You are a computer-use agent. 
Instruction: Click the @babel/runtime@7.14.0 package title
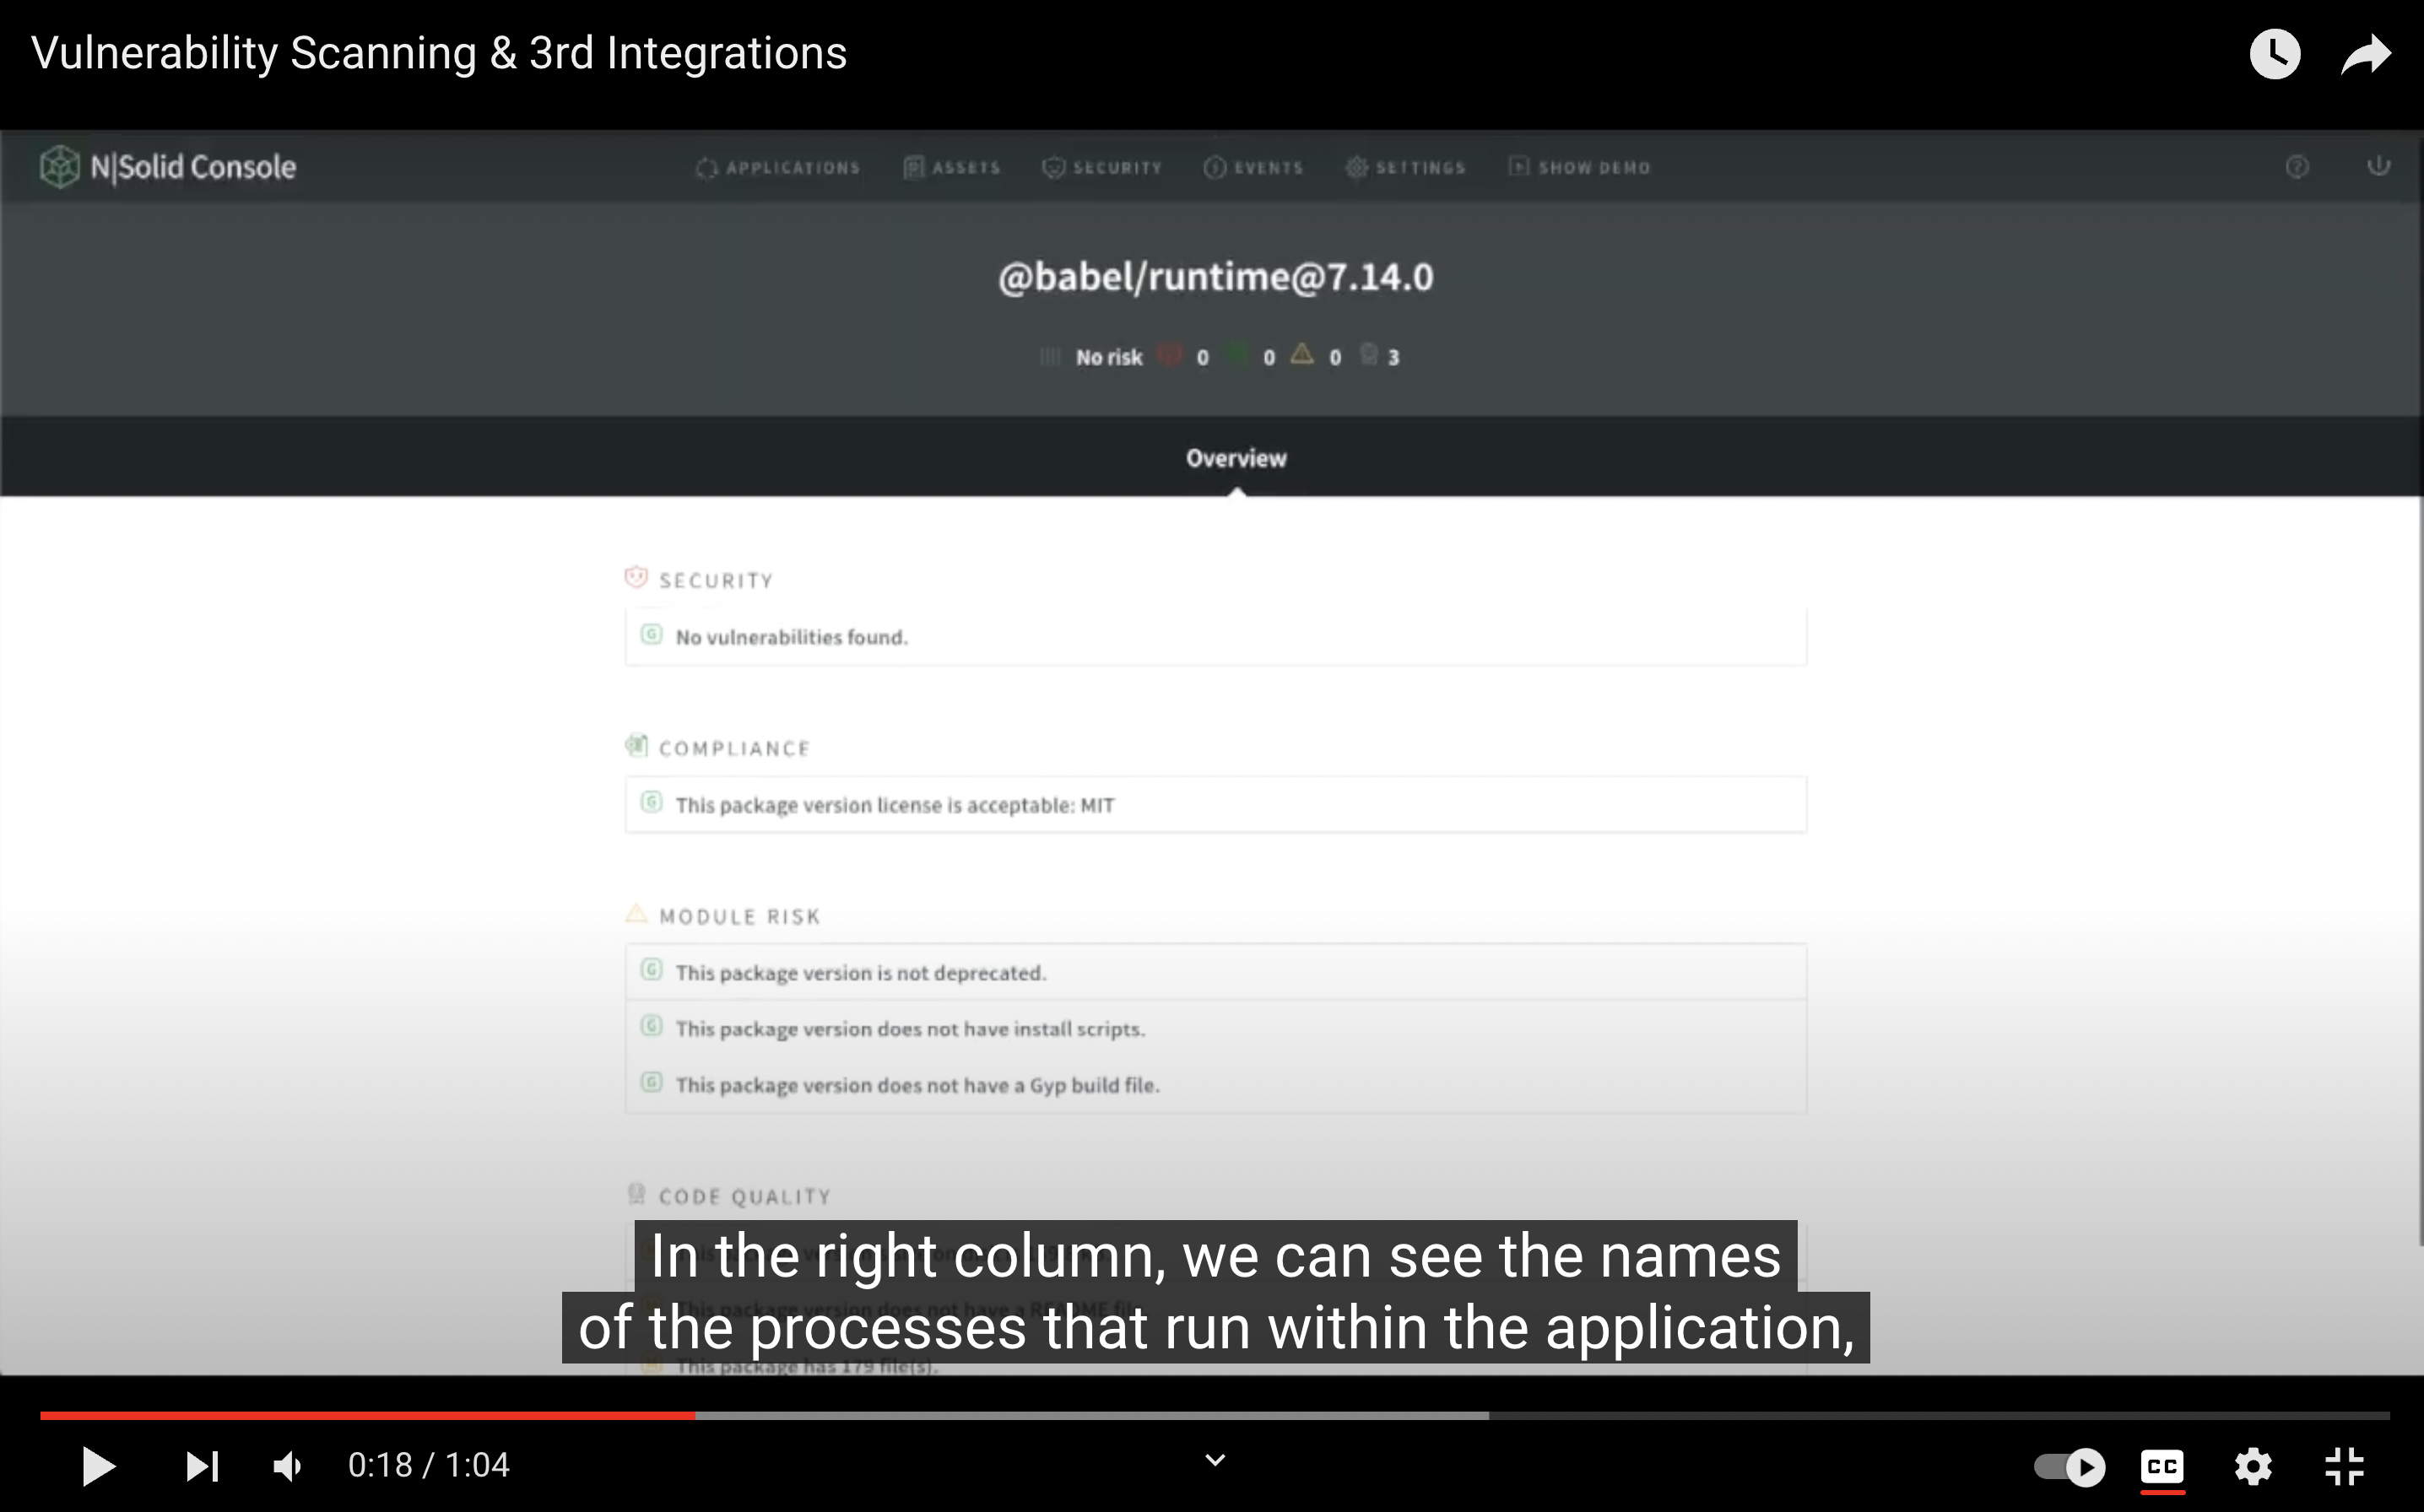[1215, 277]
